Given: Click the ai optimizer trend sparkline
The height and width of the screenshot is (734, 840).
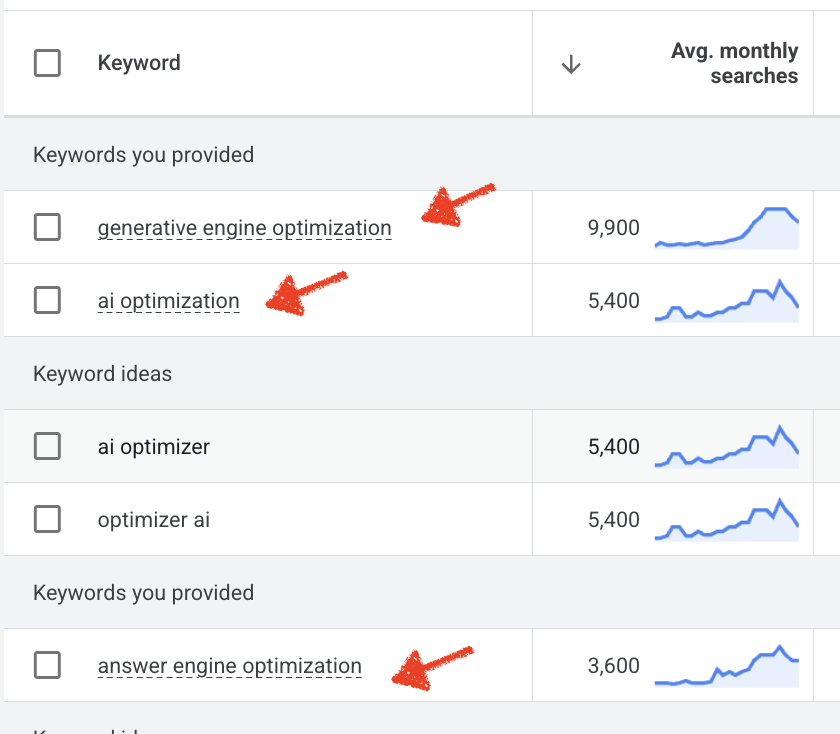Looking at the screenshot, I should 726,448.
